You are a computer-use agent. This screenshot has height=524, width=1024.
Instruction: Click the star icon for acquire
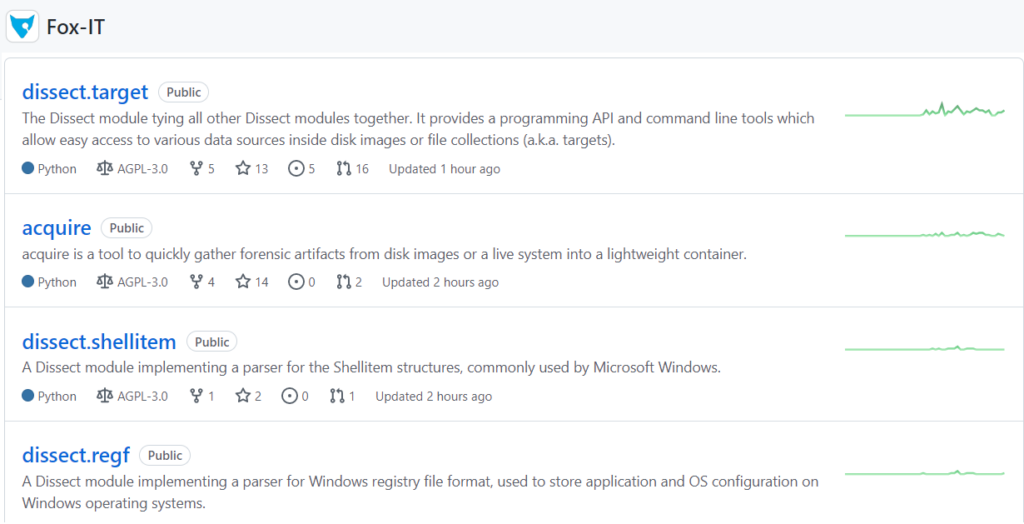click(x=242, y=282)
